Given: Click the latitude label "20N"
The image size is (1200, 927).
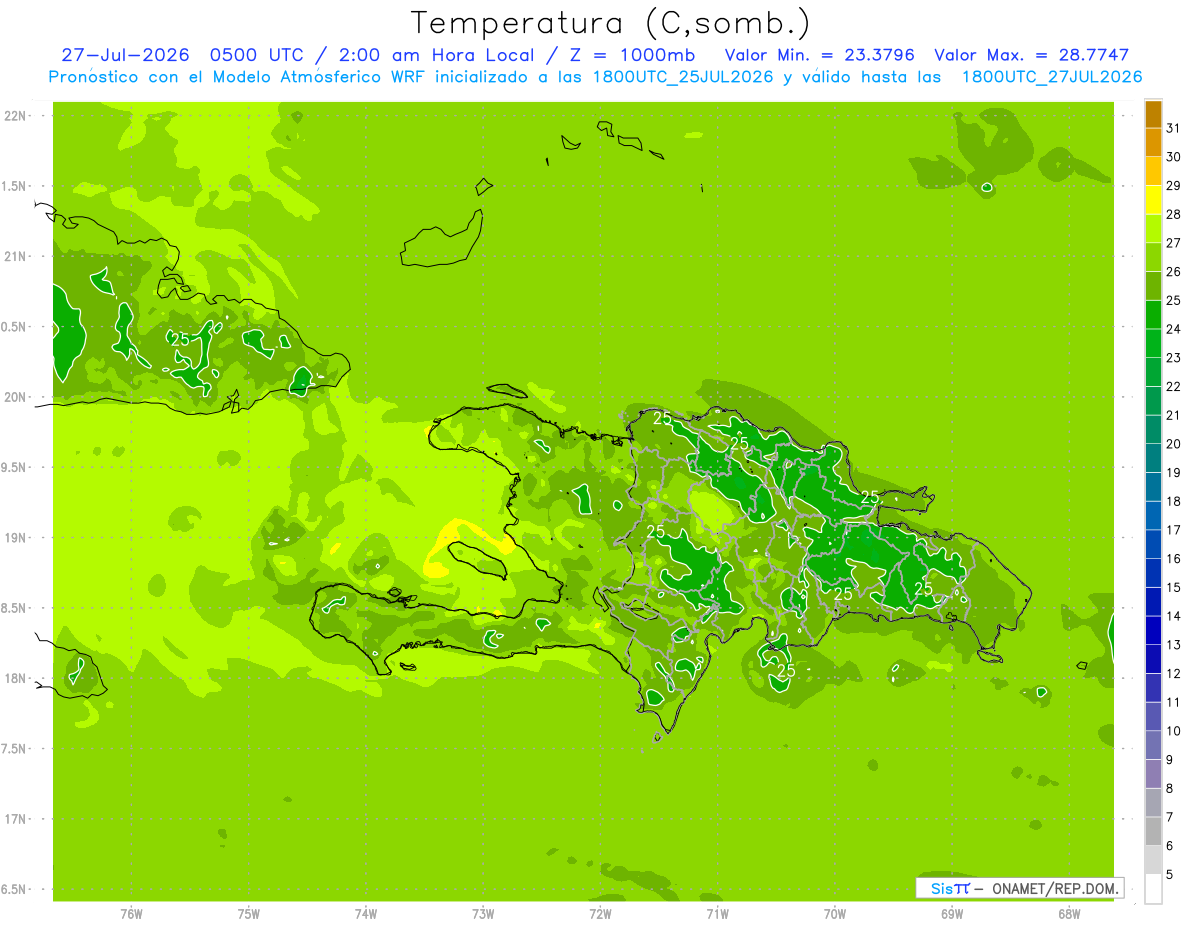Looking at the screenshot, I should click(16, 398).
